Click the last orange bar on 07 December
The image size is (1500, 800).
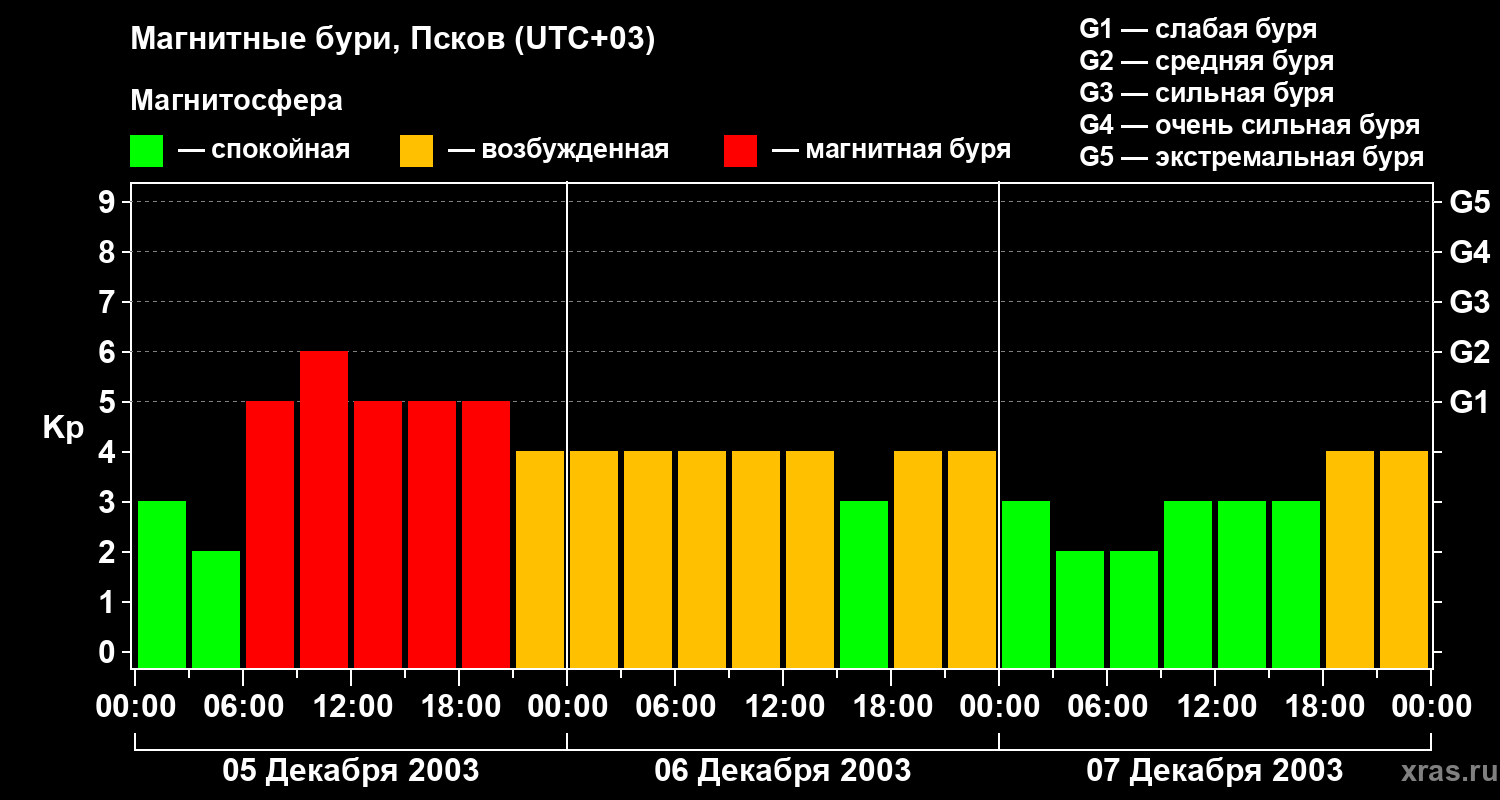1404,560
